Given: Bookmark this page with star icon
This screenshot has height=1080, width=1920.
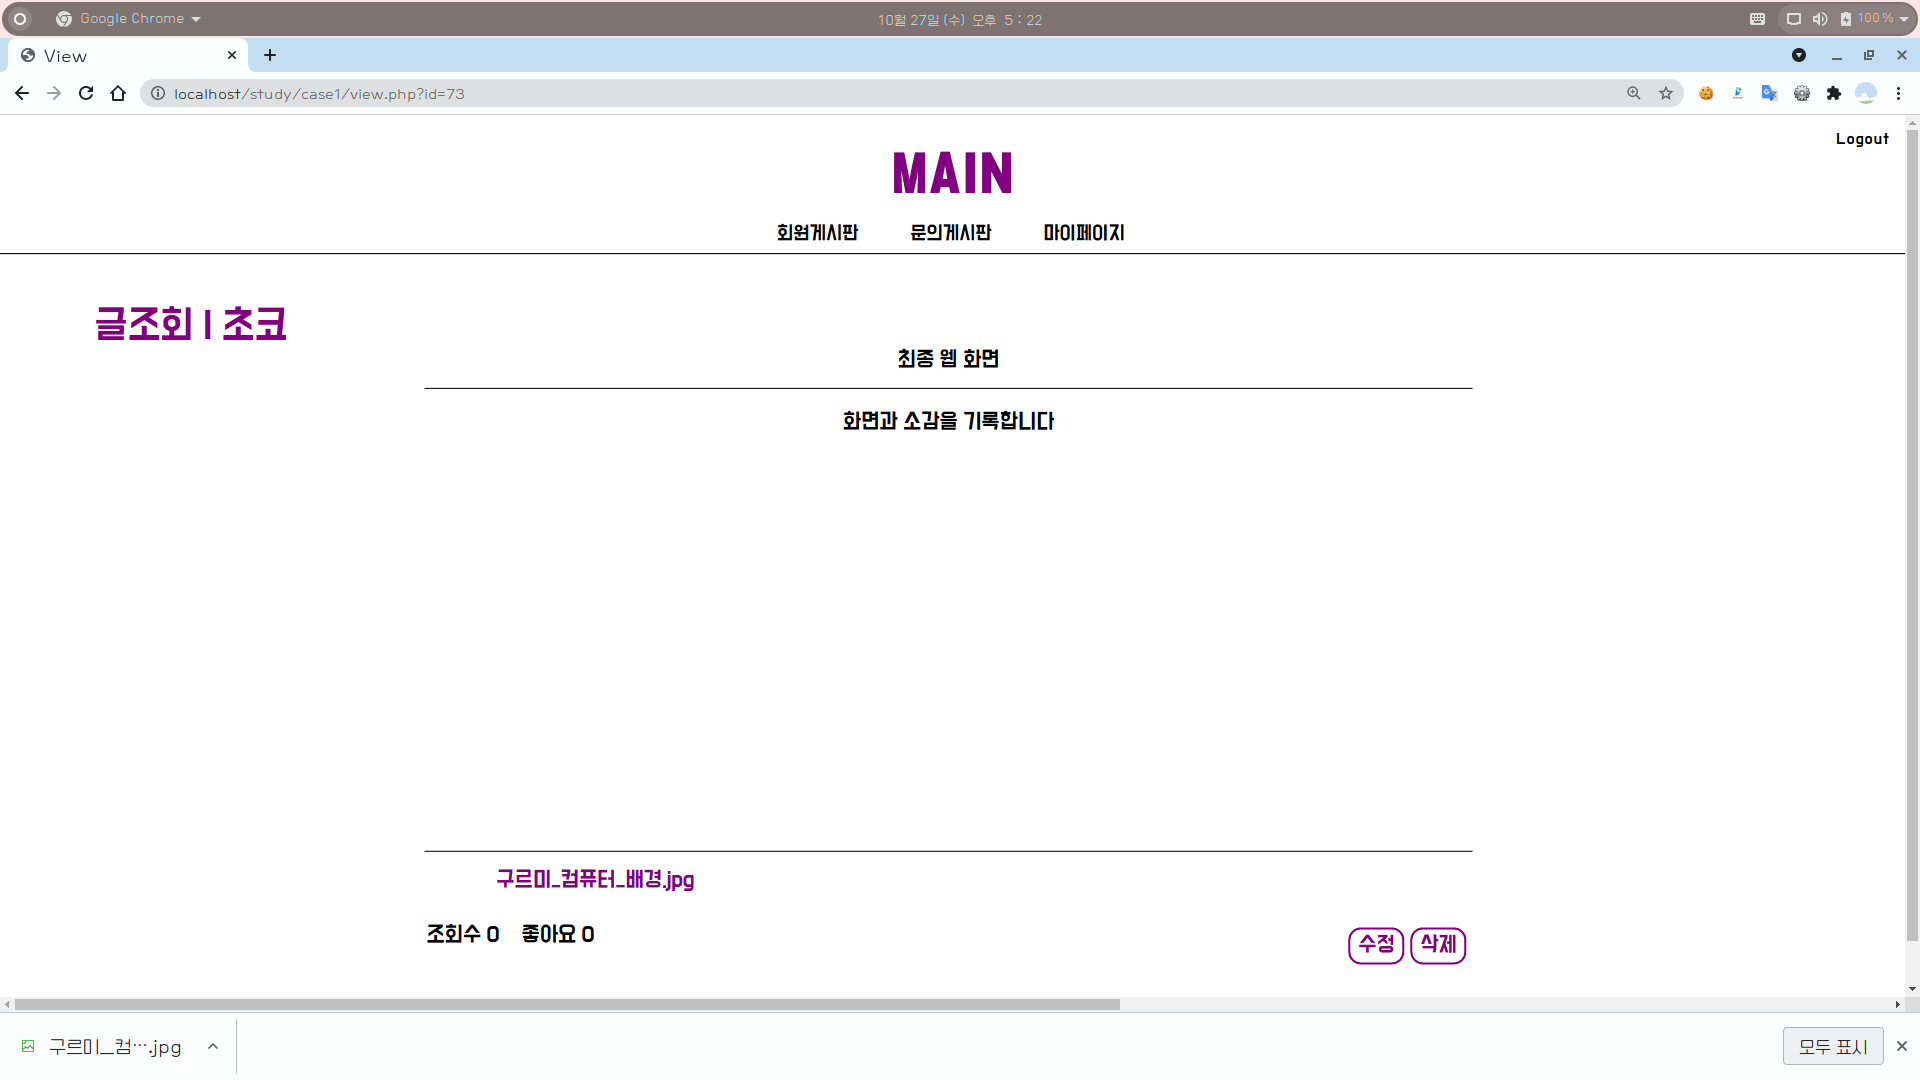Looking at the screenshot, I should (1666, 93).
